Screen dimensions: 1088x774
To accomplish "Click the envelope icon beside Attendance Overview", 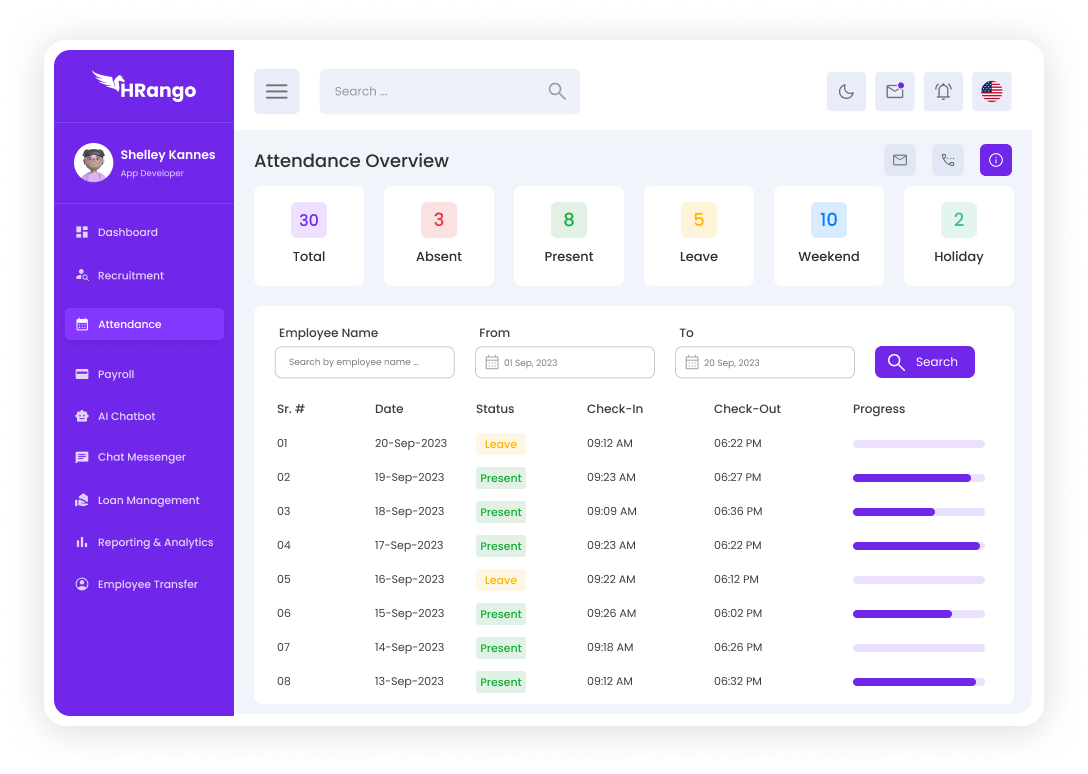I will click(x=899, y=160).
